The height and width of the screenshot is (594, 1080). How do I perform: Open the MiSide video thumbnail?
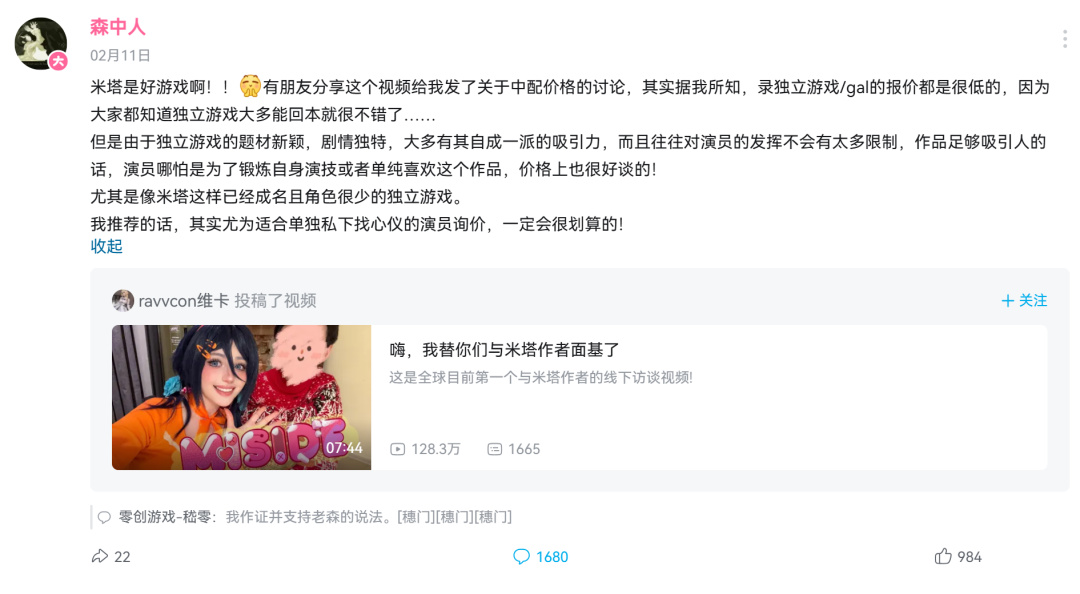click(242, 398)
